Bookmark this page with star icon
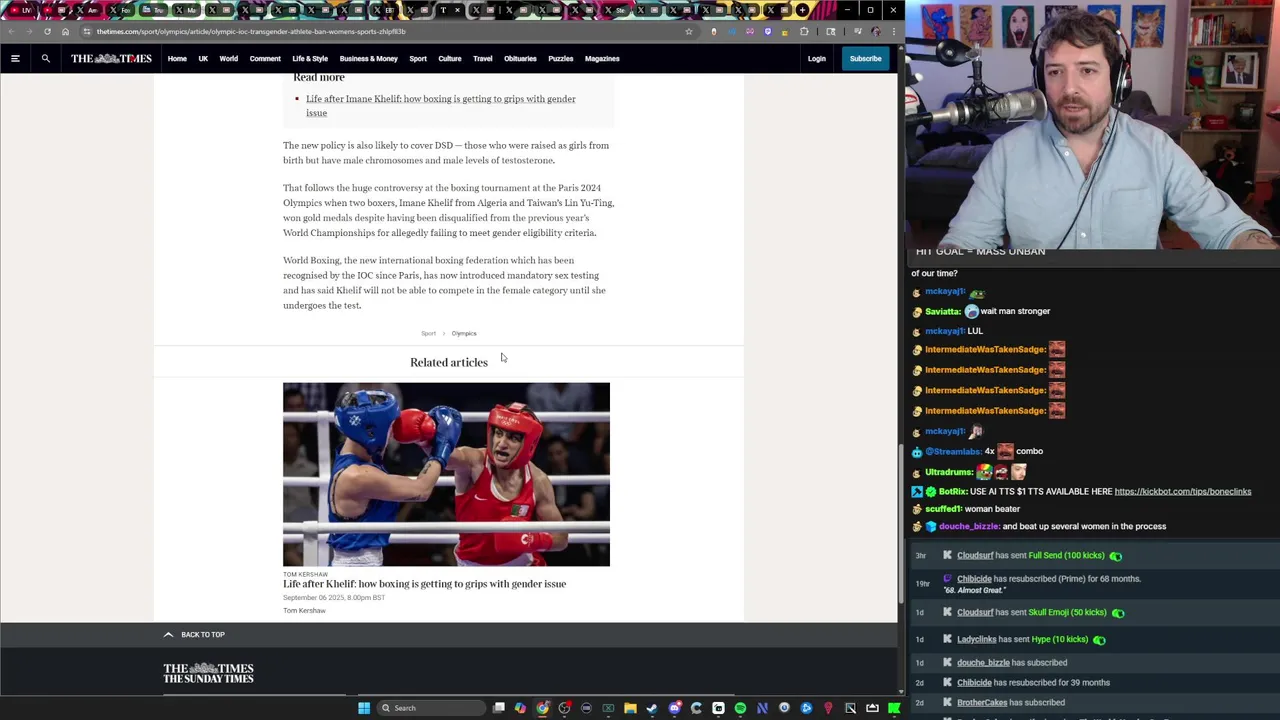Viewport: 1280px width, 720px height. point(688,31)
